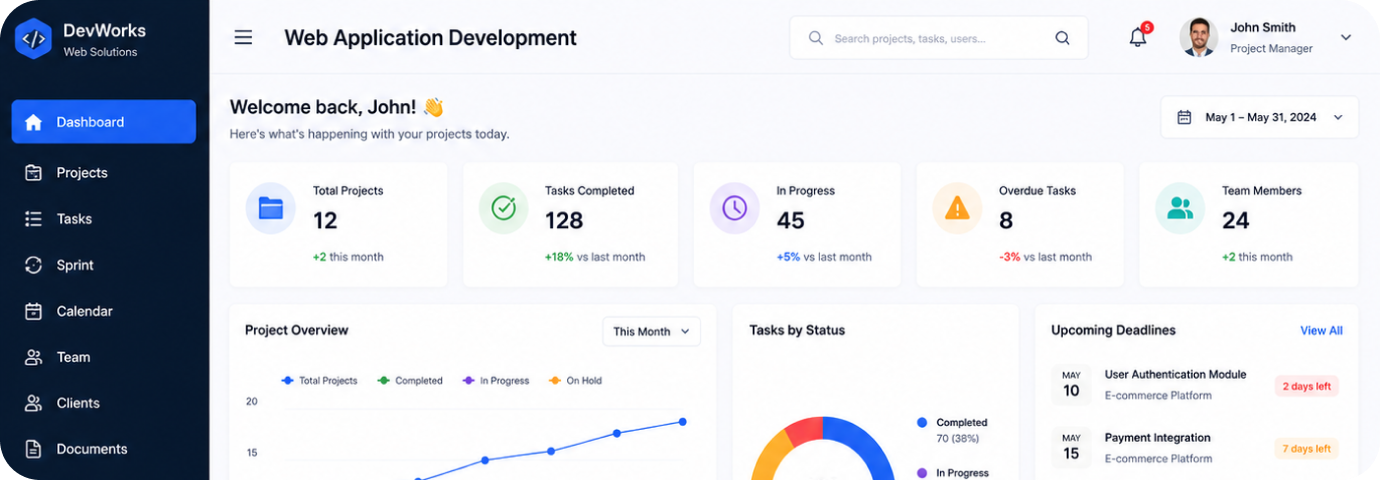Screen dimensions: 1380x480
Task: Click the View All deadlines link
Action: pyautogui.click(x=1321, y=330)
